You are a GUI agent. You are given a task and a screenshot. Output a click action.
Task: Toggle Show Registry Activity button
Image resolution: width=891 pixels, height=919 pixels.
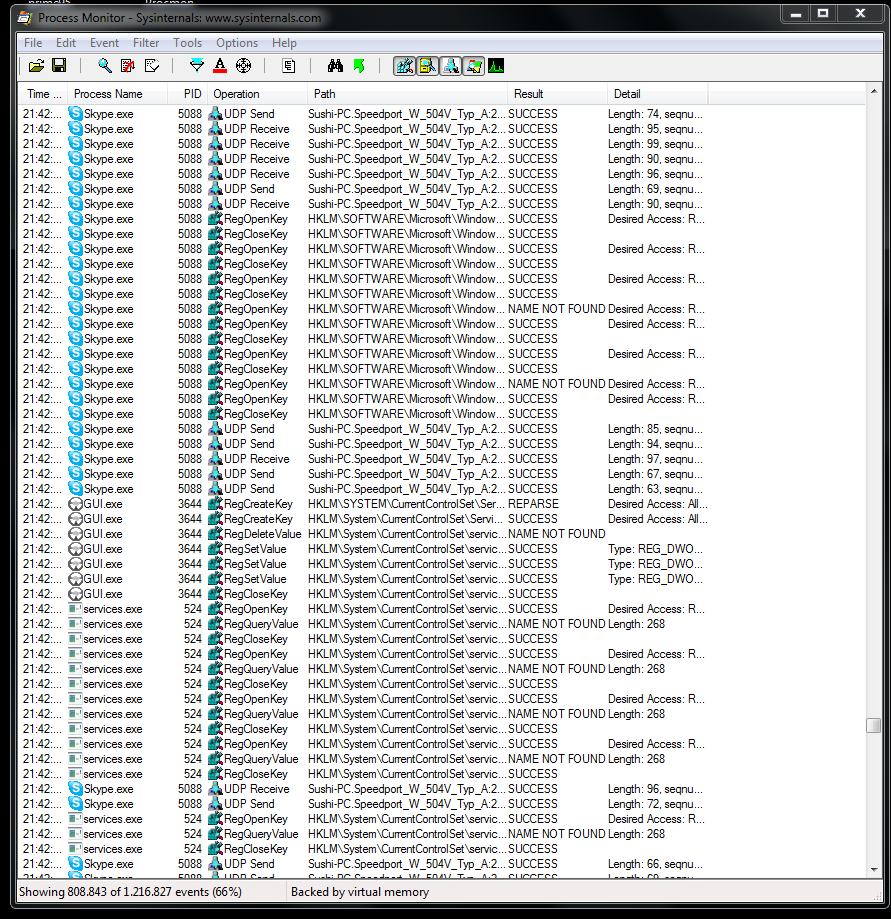coord(404,66)
